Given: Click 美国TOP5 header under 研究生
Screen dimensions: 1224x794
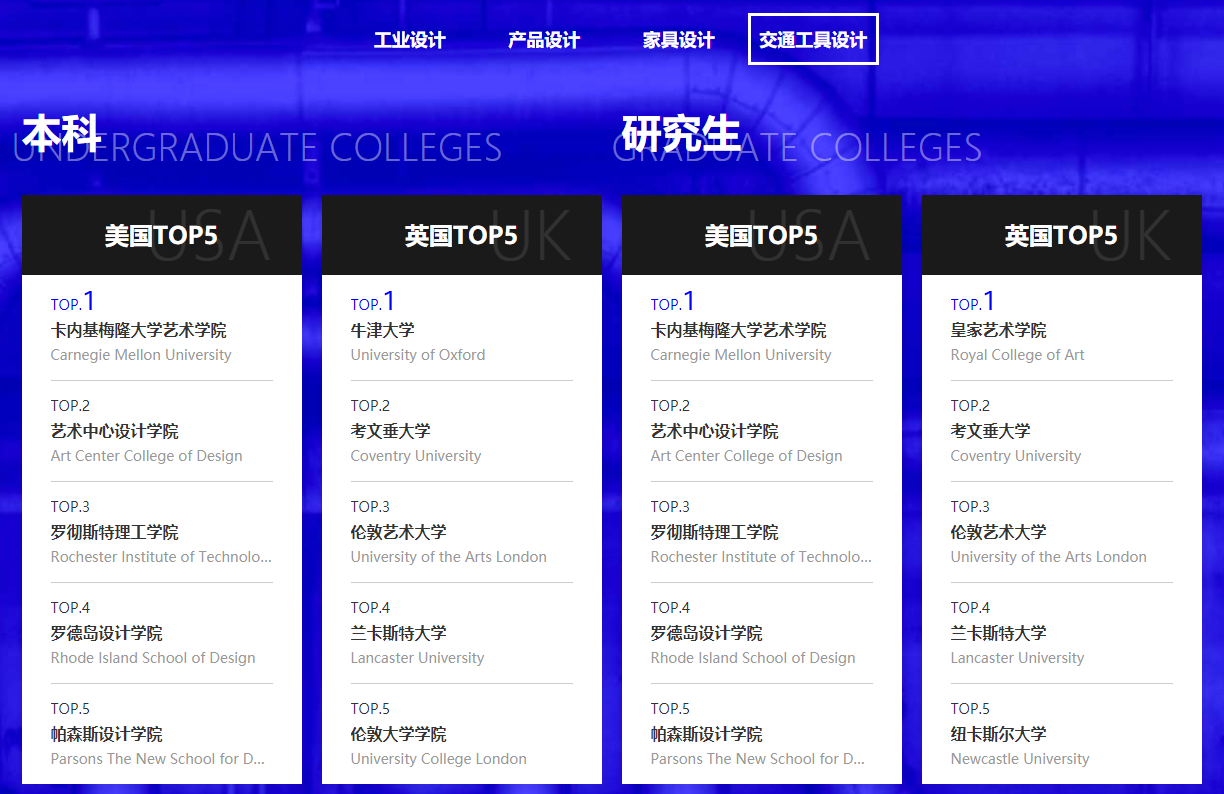Looking at the screenshot, I should point(761,236).
